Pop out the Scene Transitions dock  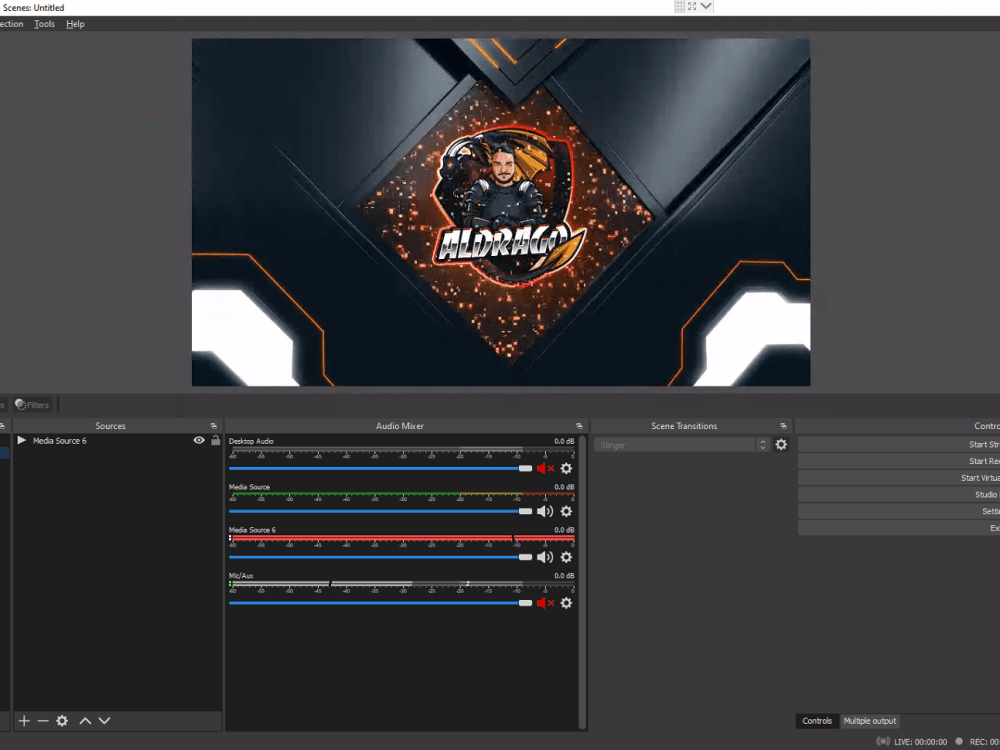click(x=783, y=426)
